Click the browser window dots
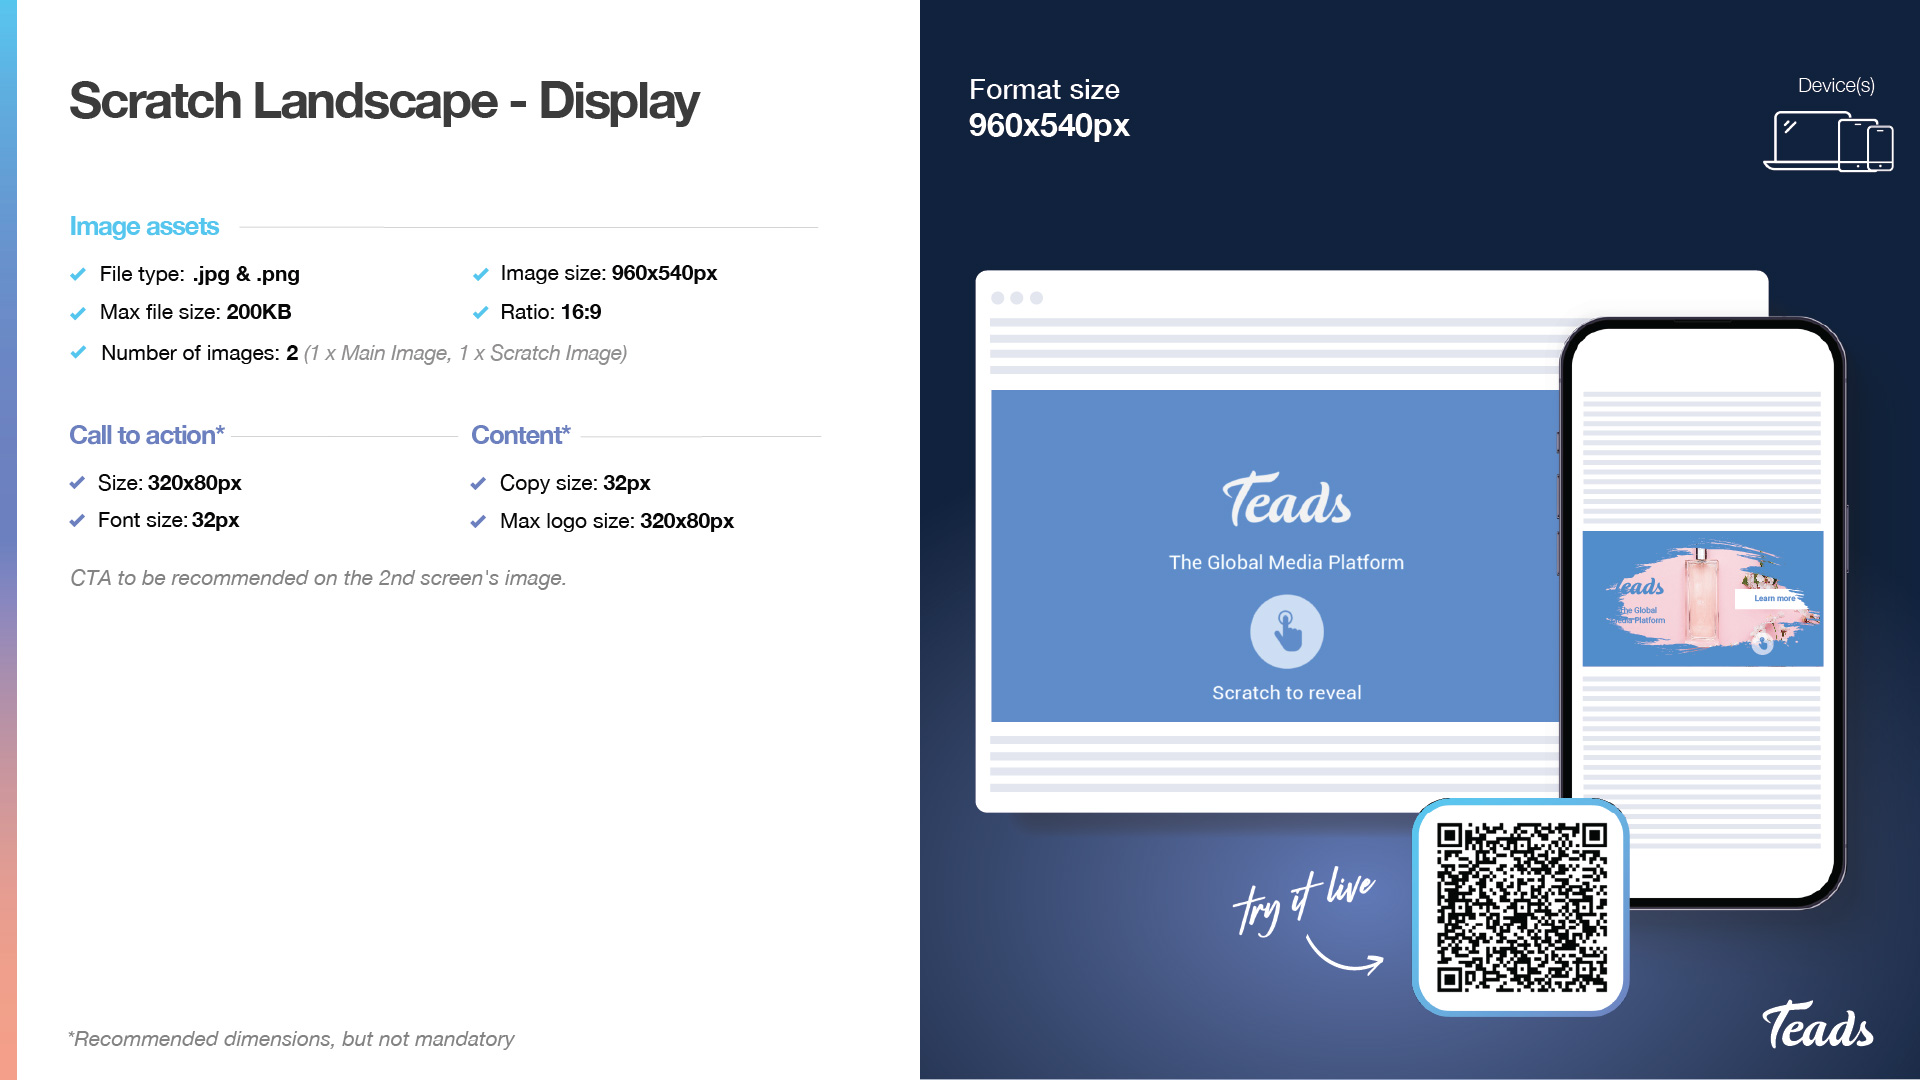The image size is (1920, 1080). click(x=1017, y=298)
